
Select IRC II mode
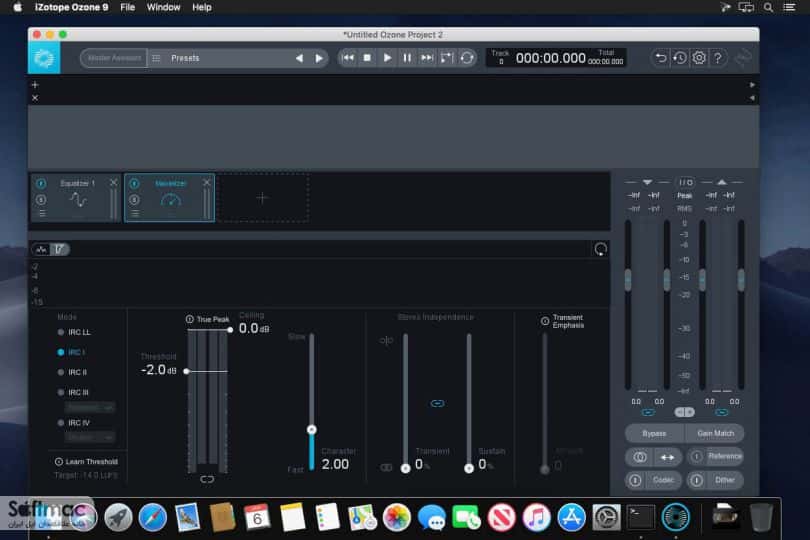[72, 373]
